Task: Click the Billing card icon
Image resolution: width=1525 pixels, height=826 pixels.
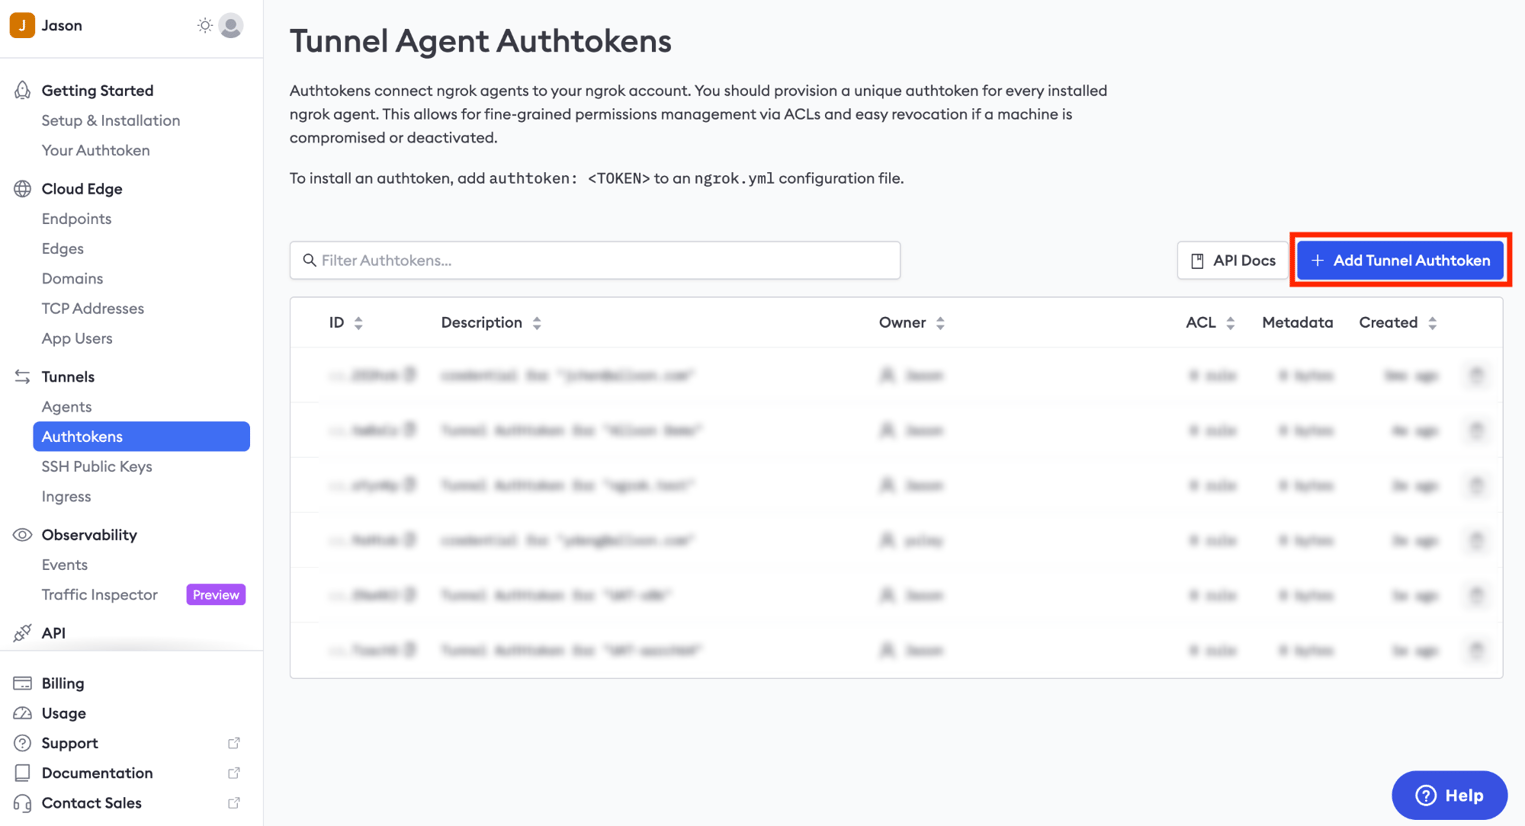Action: (x=21, y=683)
